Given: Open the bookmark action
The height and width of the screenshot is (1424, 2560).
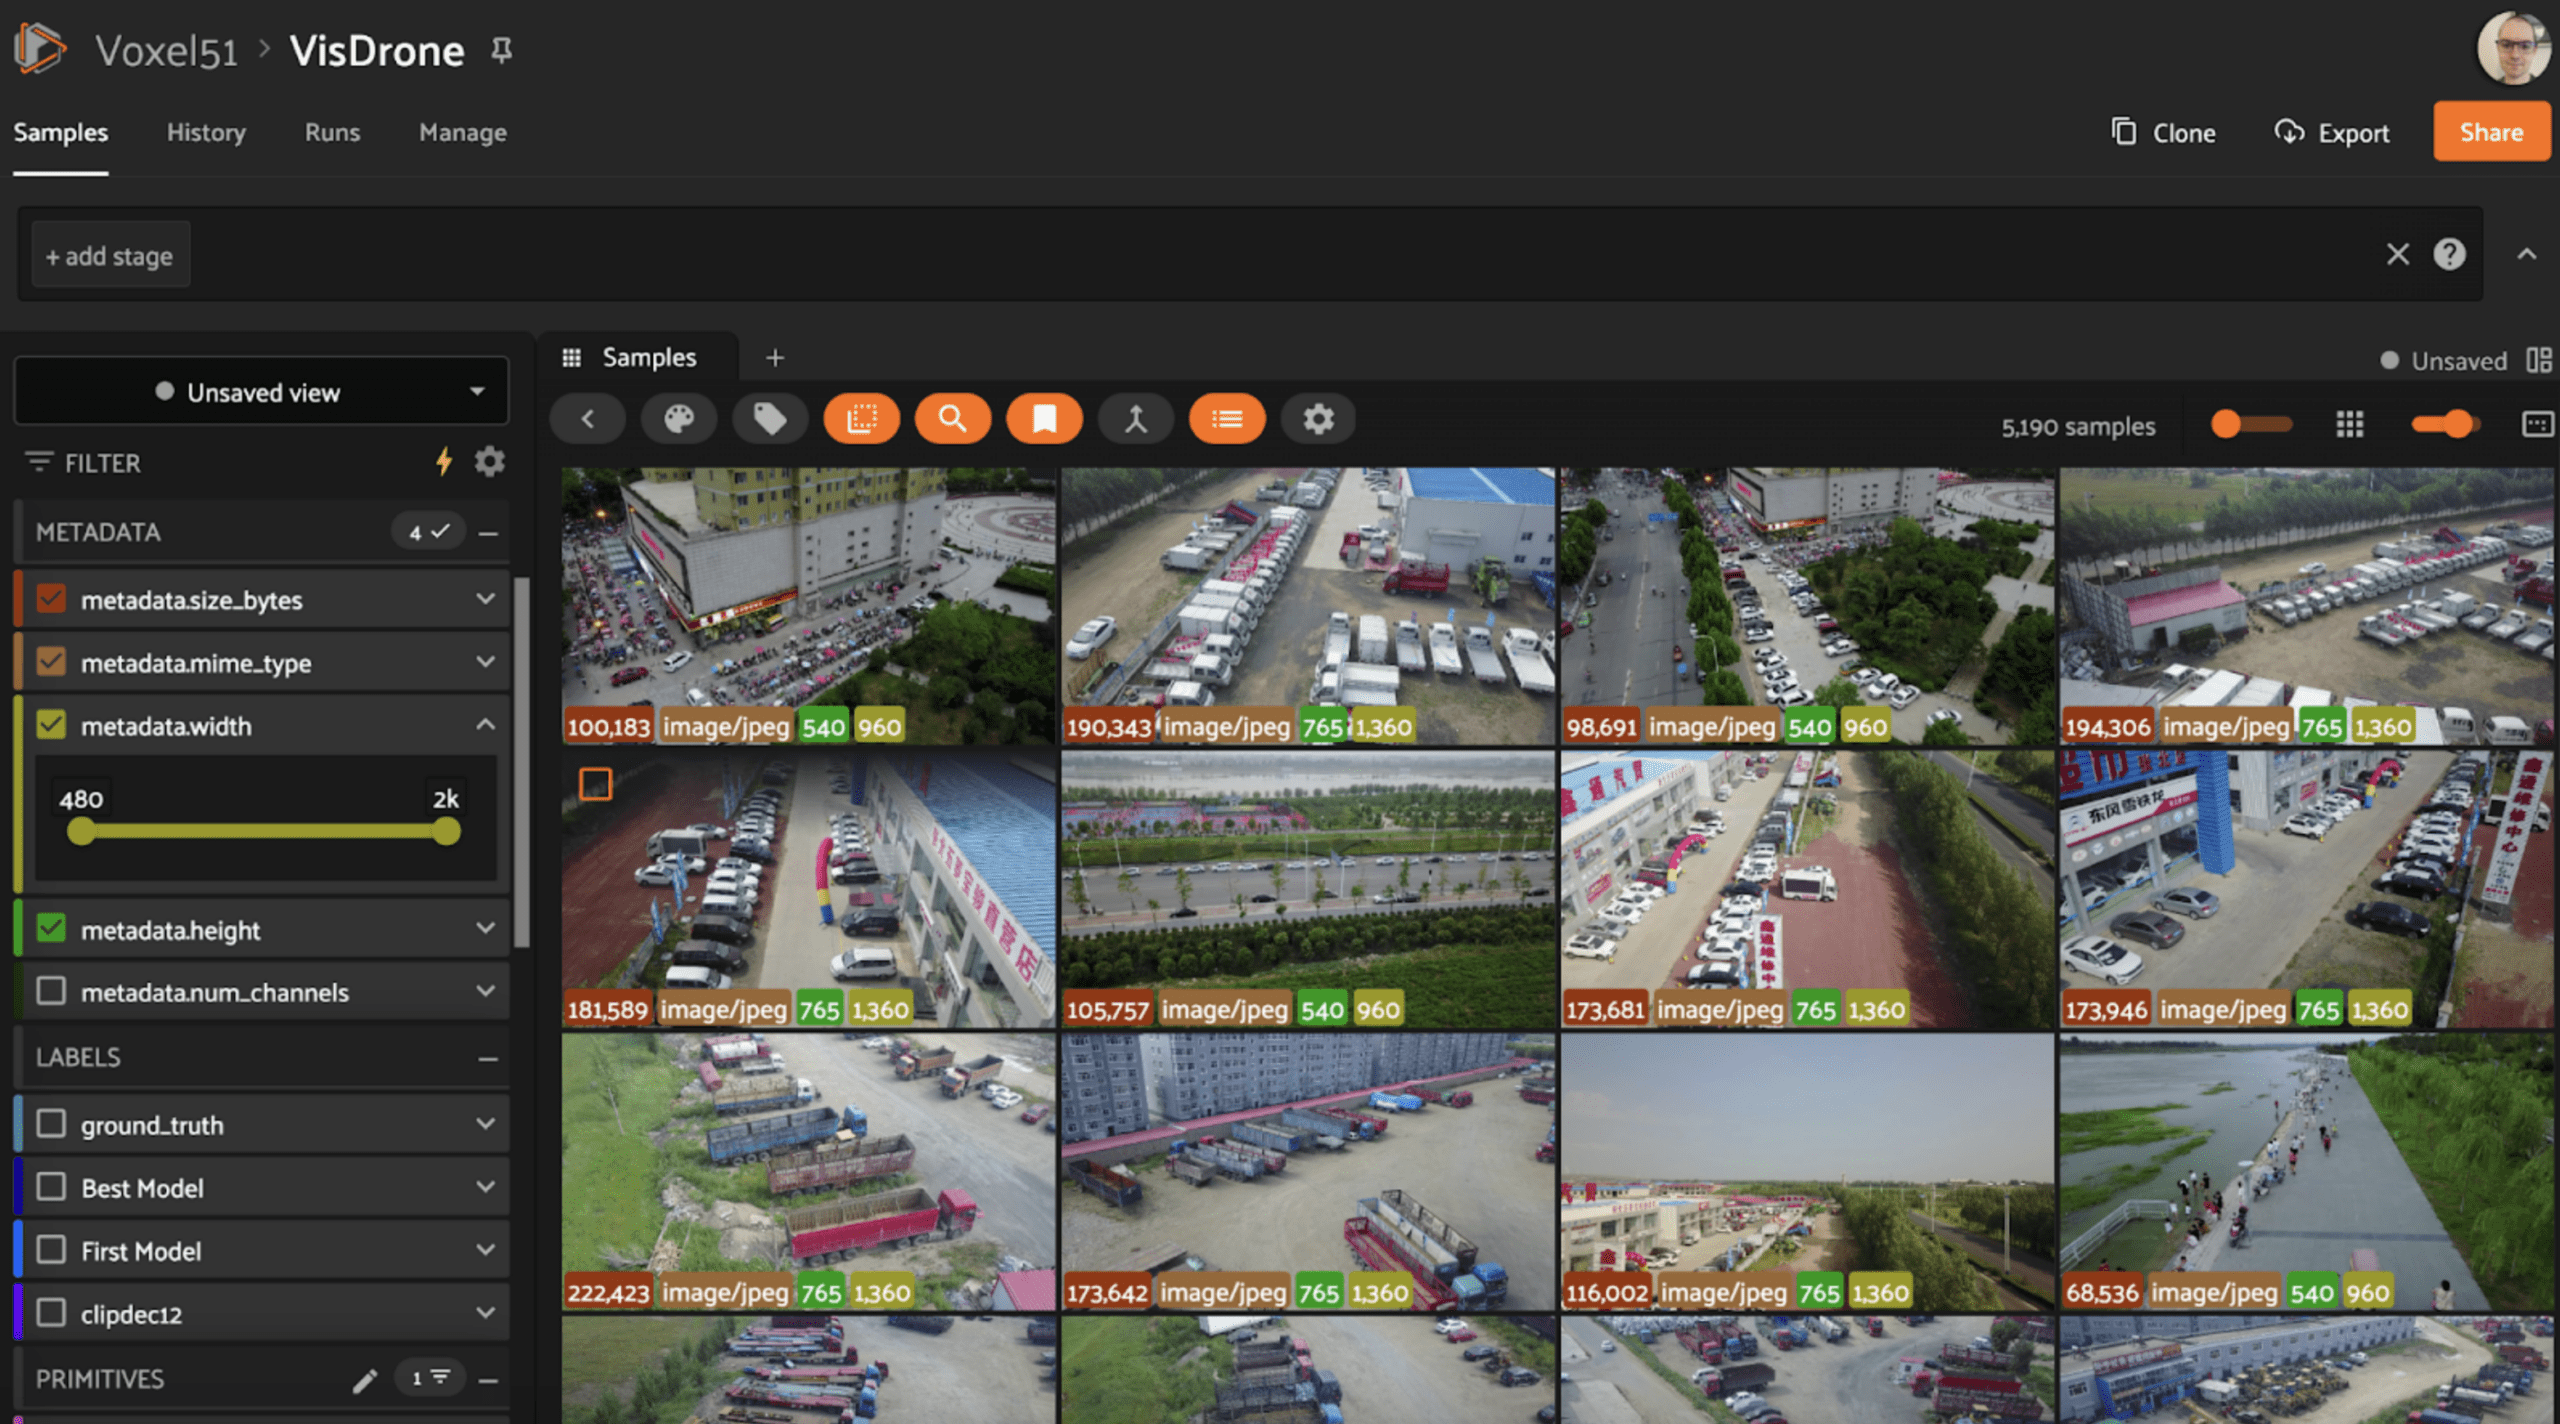Looking at the screenshot, I should [1044, 419].
